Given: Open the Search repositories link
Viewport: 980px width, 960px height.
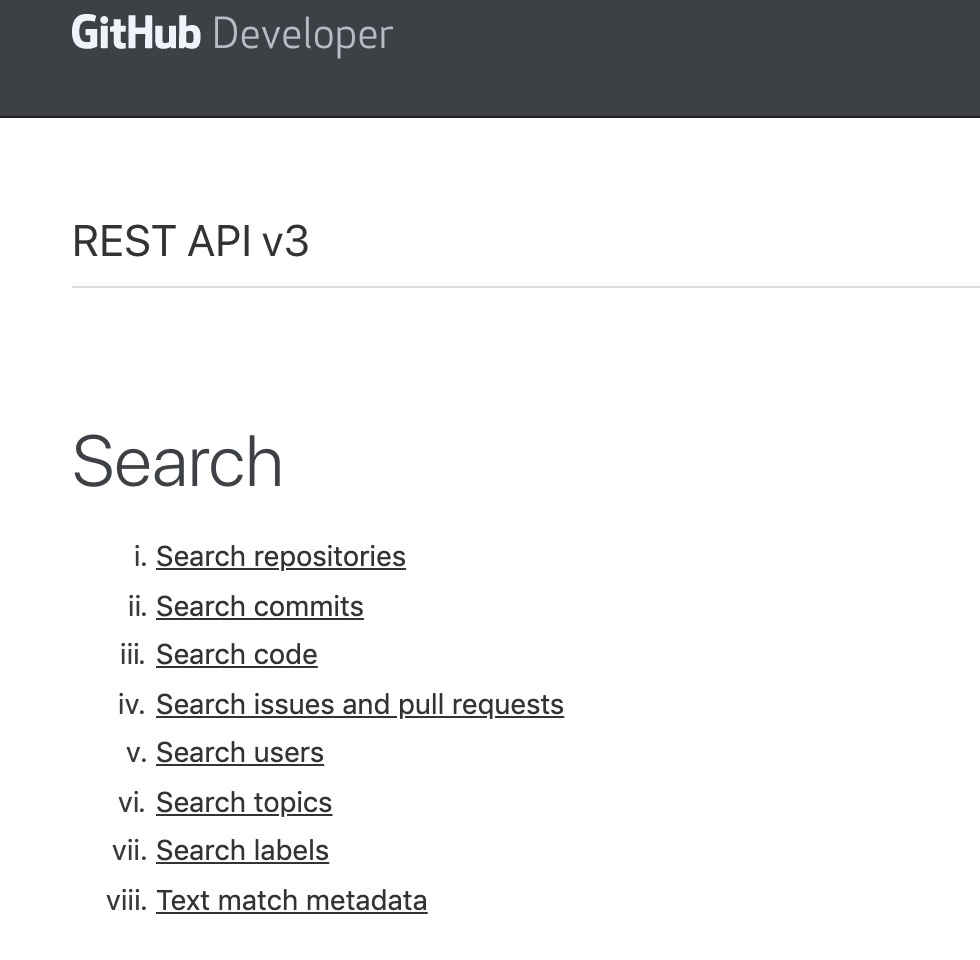Looking at the screenshot, I should (281, 556).
